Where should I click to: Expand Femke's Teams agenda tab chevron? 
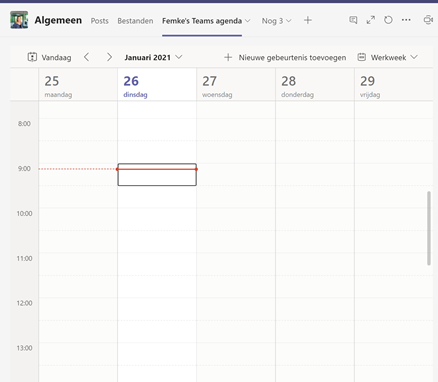248,21
